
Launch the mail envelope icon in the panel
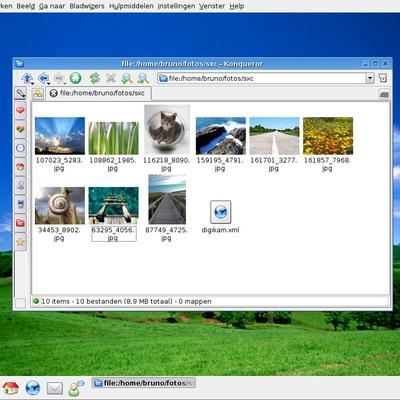click(x=54, y=388)
